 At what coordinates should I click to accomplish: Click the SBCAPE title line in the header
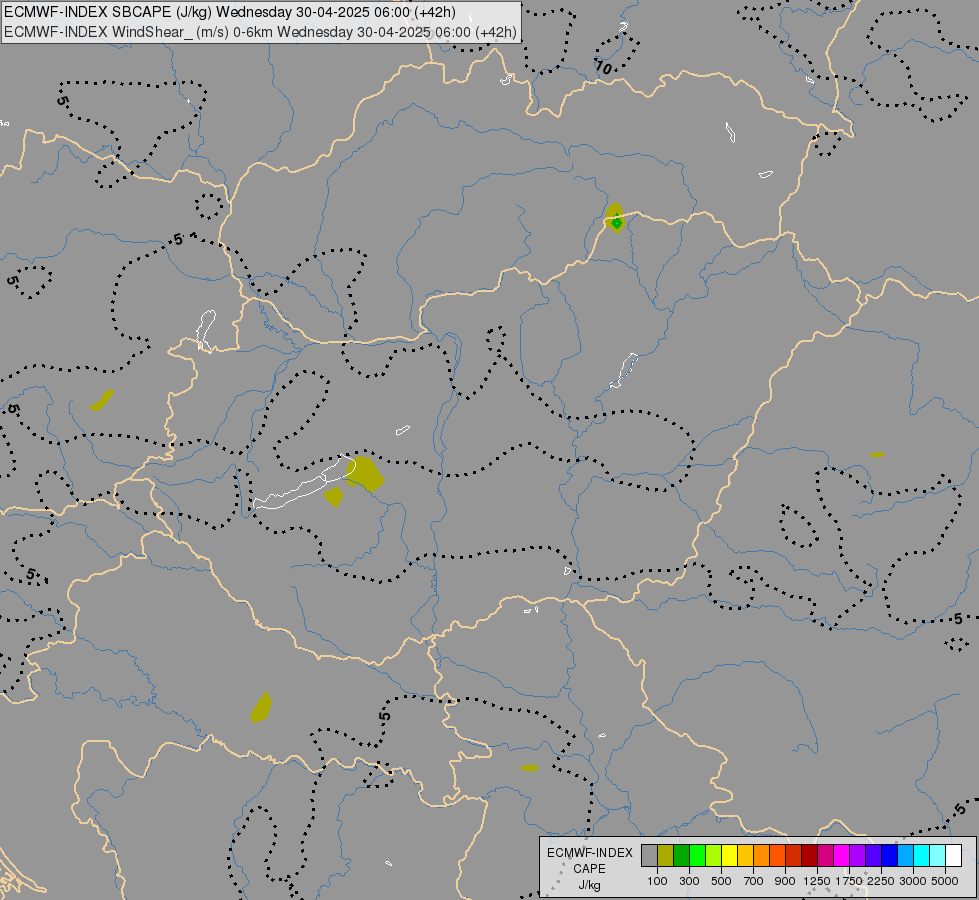coord(230,12)
